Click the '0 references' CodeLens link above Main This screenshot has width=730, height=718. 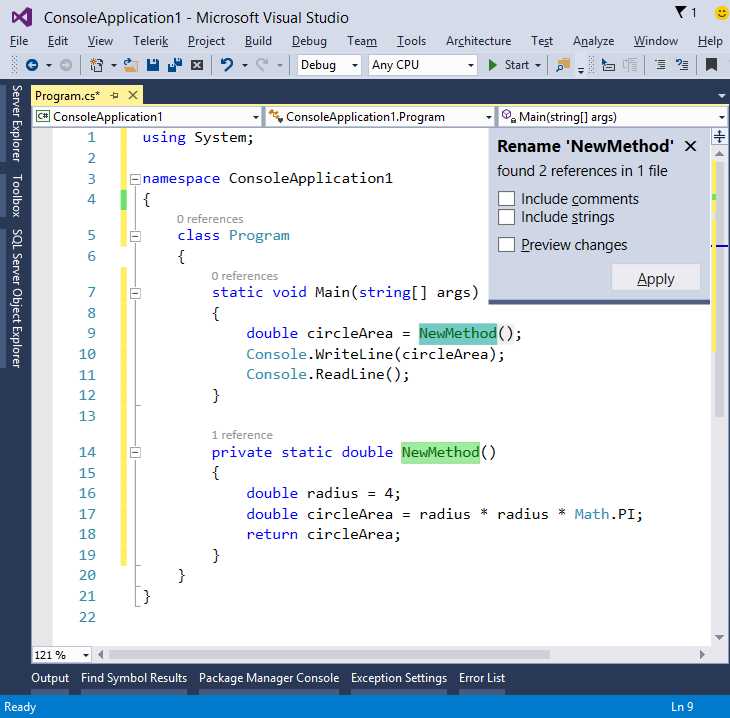coord(244,276)
